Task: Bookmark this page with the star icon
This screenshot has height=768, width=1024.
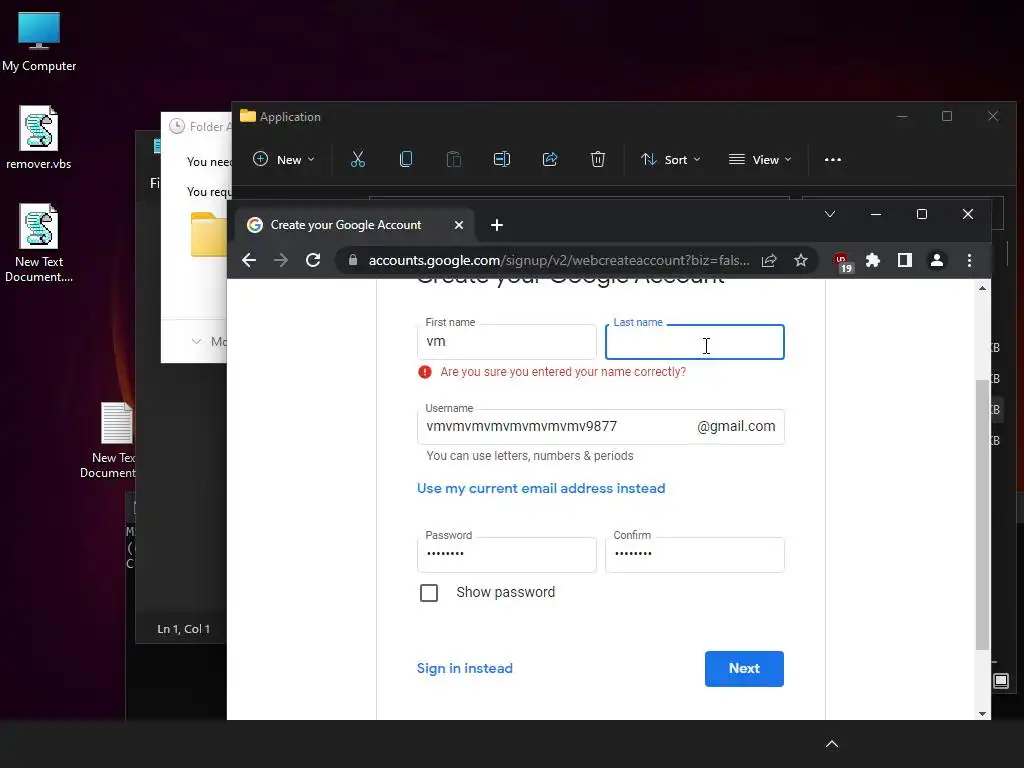Action: pyautogui.click(x=801, y=261)
